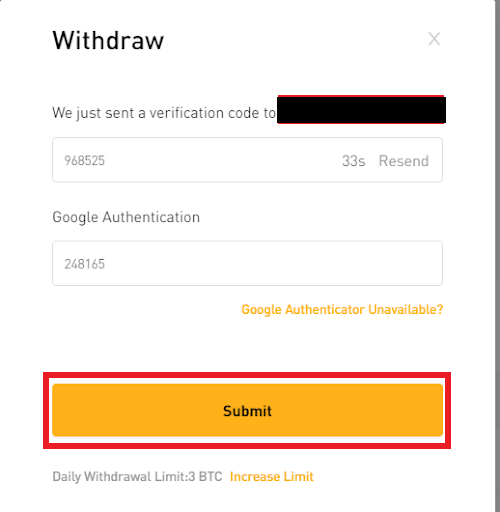This screenshot has width=500, height=512.
Task: Click the red outline around the Submit button
Action: [x=247, y=375]
